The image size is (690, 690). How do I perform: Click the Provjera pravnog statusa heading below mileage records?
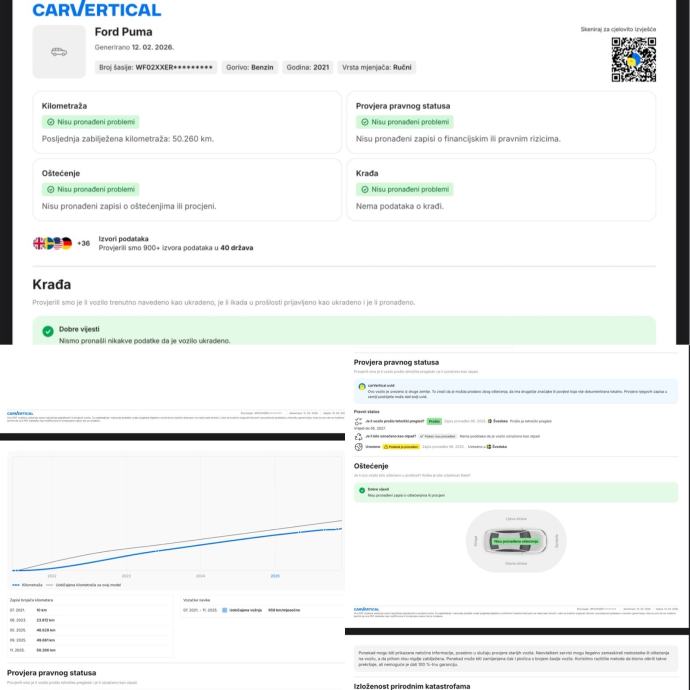(x=51, y=673)
